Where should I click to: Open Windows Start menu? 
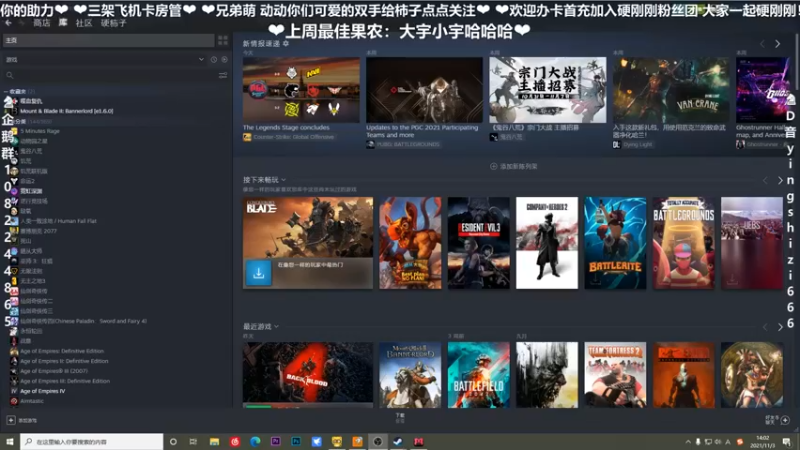point(9,441)
